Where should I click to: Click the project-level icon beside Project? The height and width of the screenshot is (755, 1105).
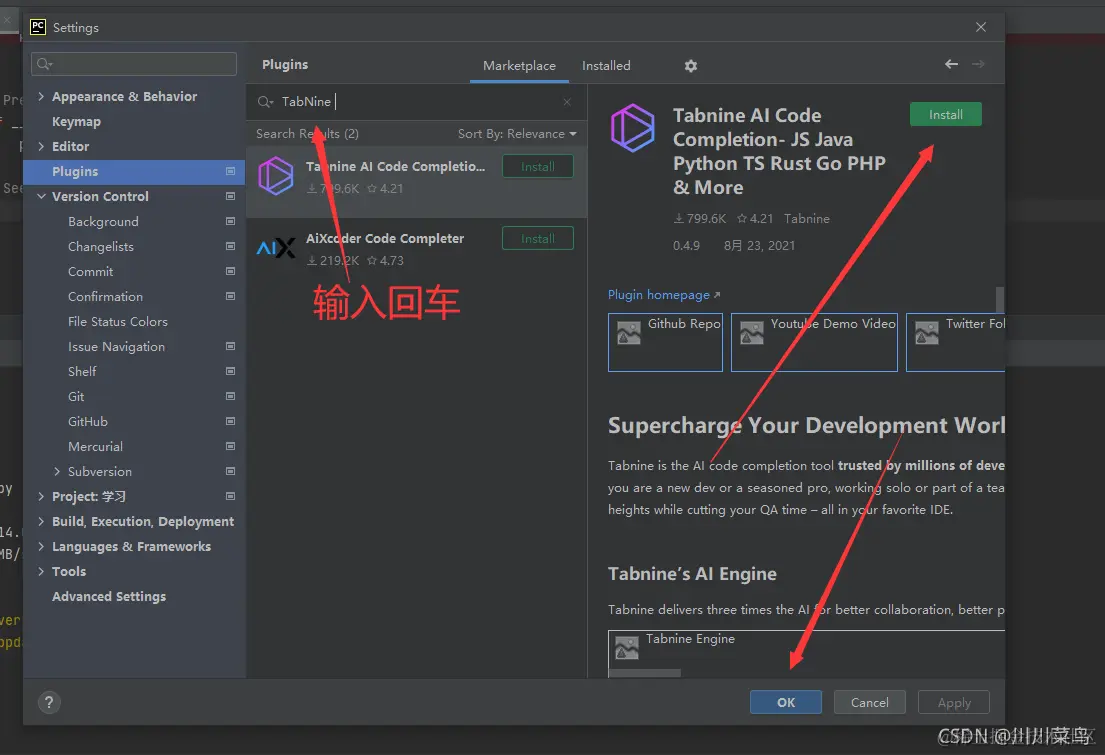230,496
